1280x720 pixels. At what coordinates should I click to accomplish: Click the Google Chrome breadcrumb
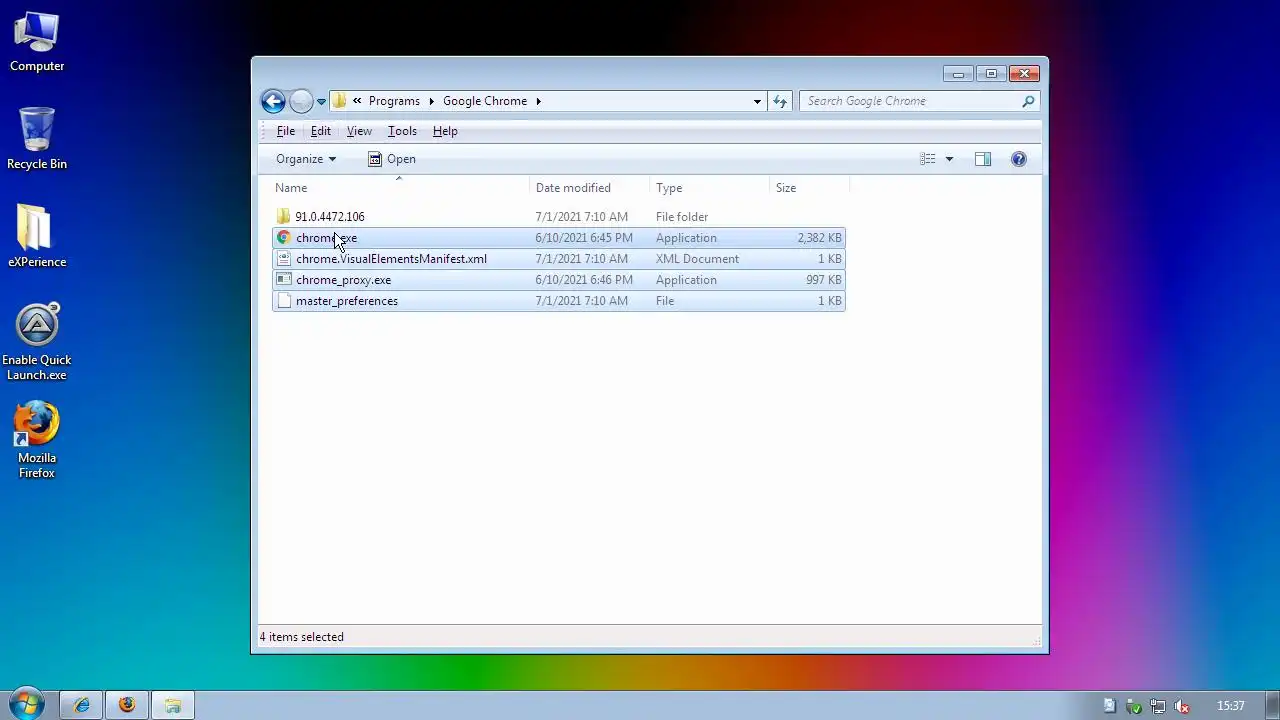[485, 101]
